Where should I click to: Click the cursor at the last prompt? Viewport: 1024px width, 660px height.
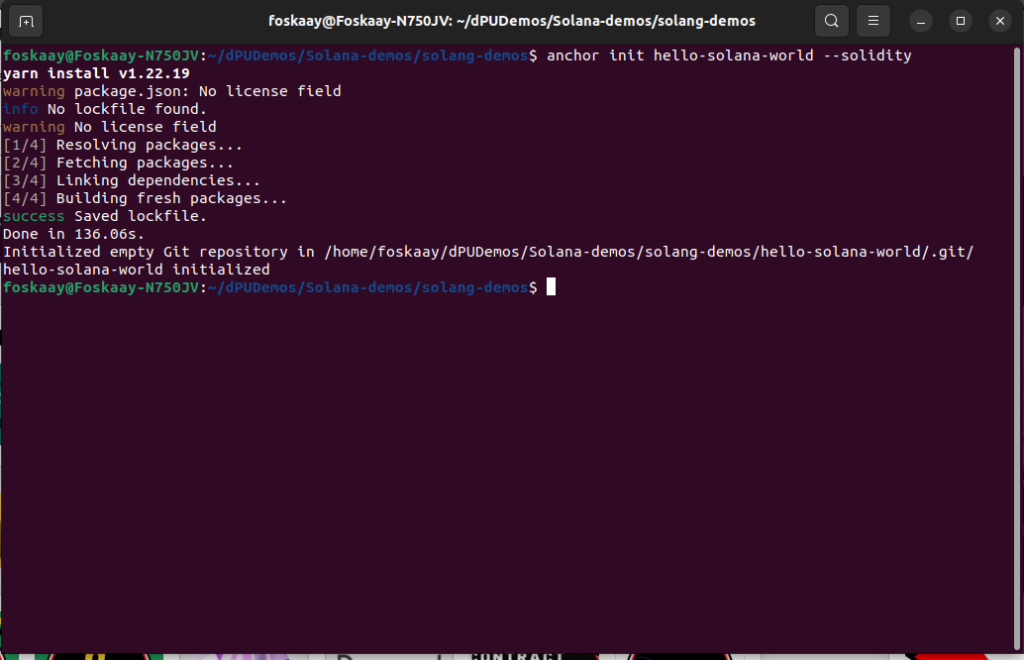(x=551, y=287)
